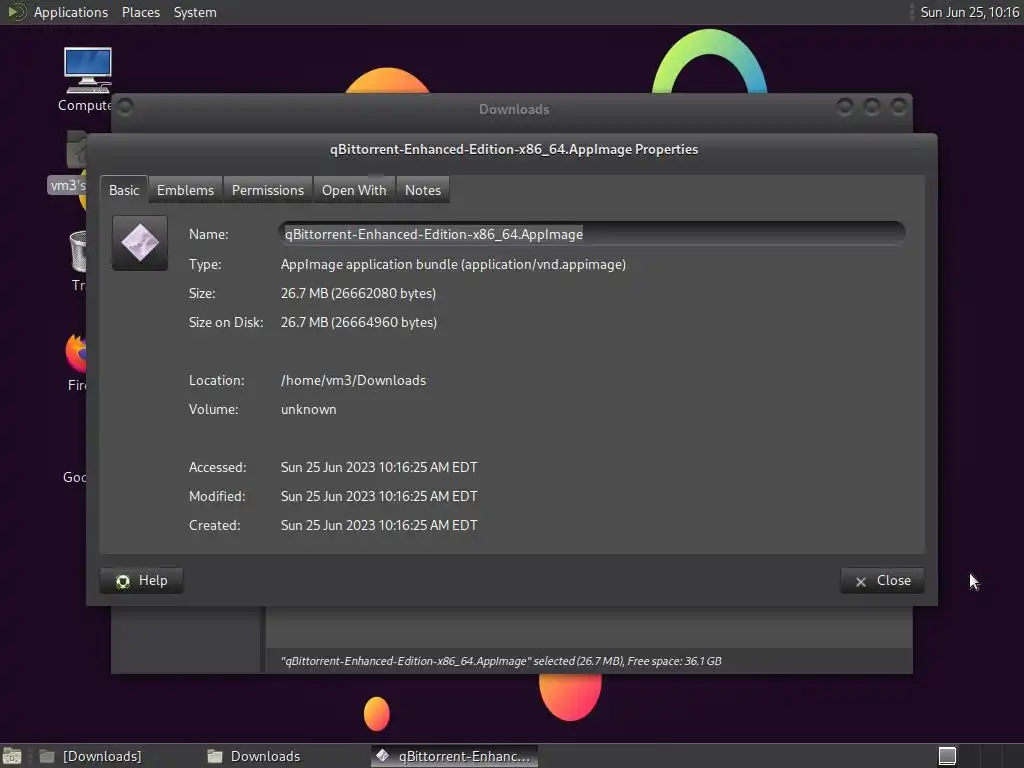Open the Open With tab

pos(354,190)
